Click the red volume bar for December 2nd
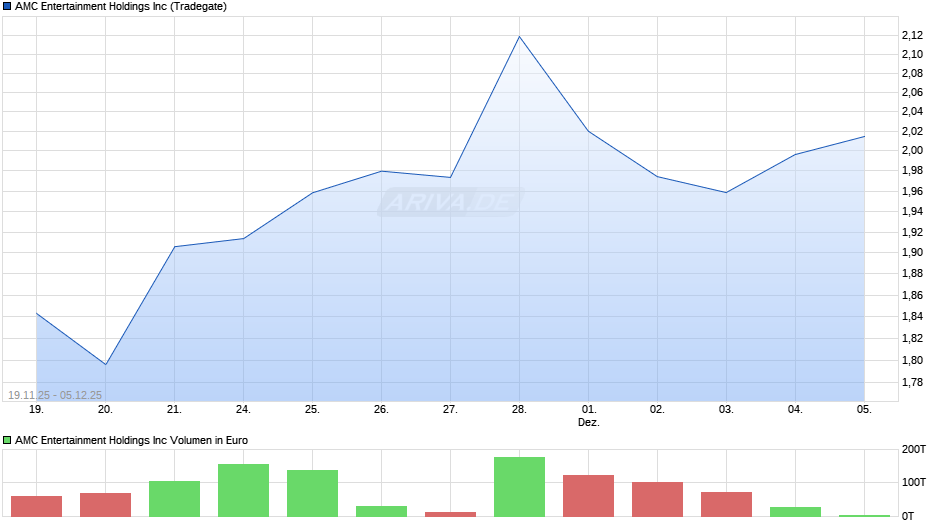This screenshot has width=940, height=526. [658, 500]
